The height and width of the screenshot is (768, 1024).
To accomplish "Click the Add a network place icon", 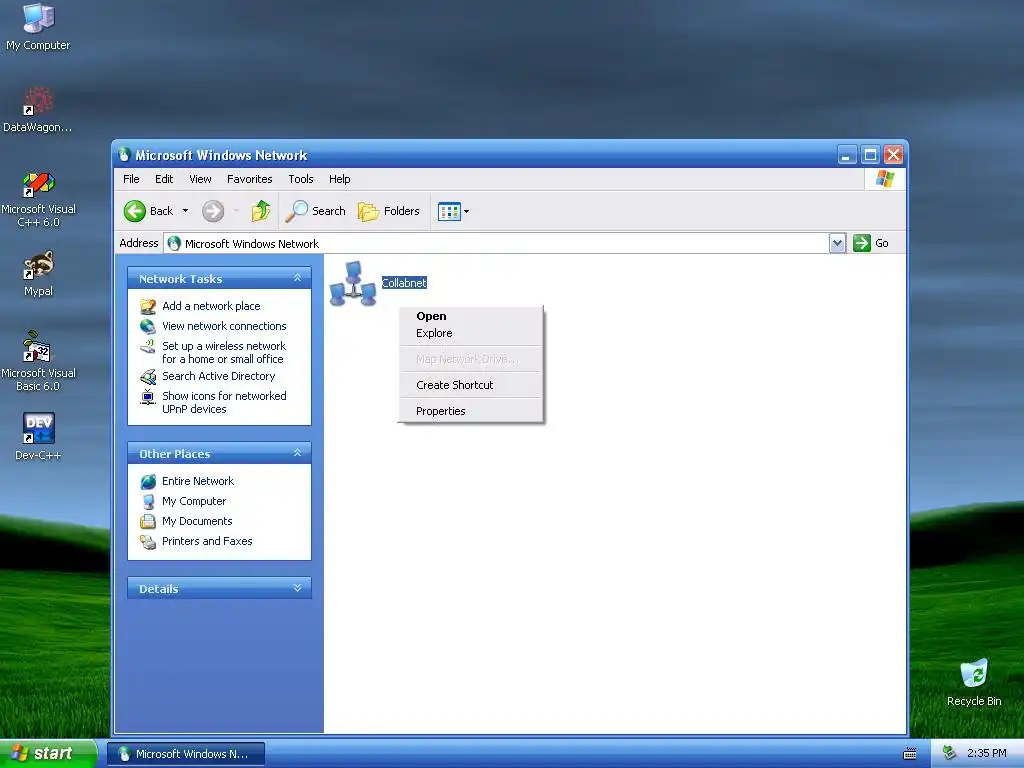I will (148, 306).
